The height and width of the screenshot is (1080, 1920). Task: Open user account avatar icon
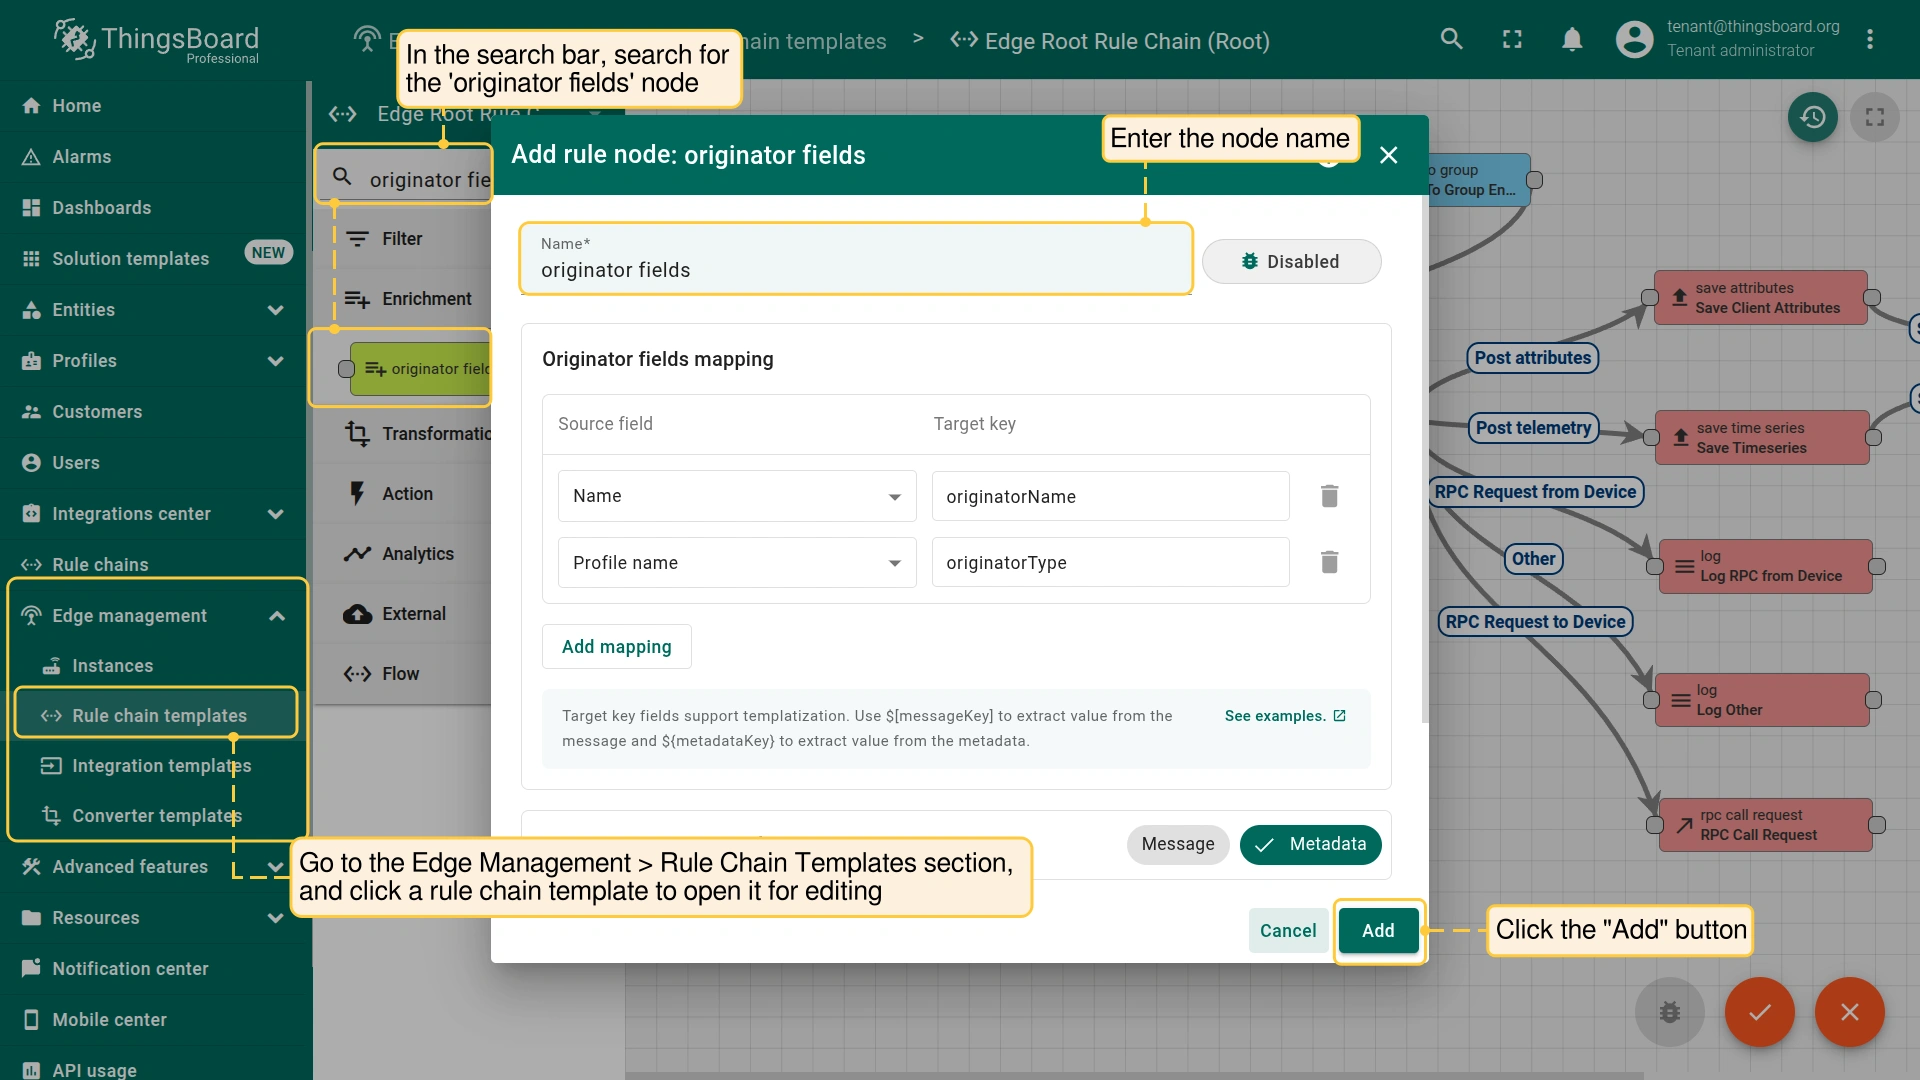pyautogui.click(x=1634, y=39)
